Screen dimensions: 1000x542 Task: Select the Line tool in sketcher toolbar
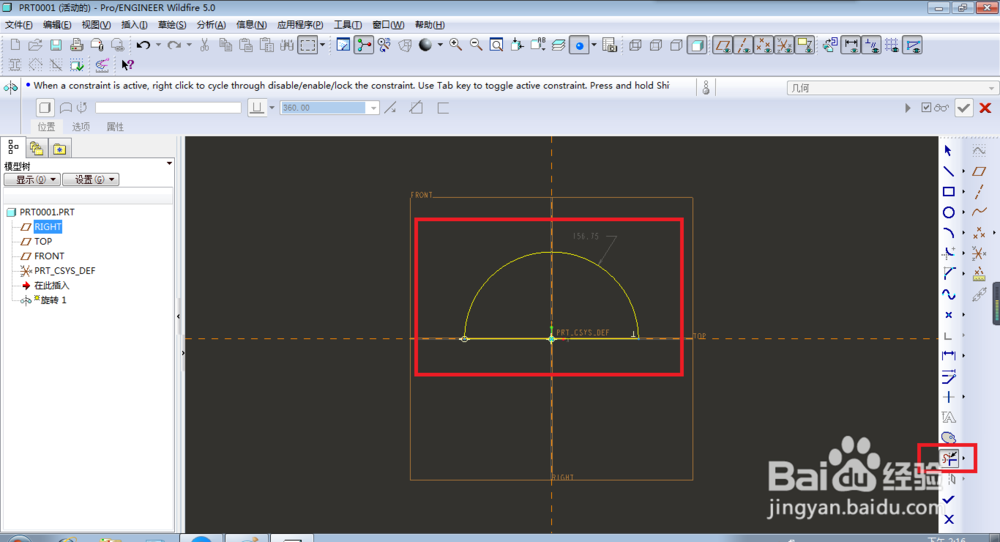(x=948, y=171)
